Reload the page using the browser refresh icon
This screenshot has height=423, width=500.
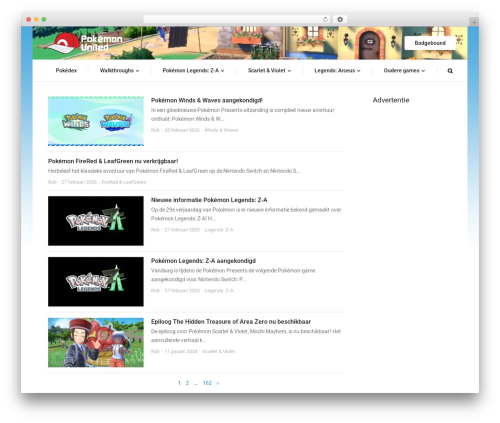click(325, 19)
